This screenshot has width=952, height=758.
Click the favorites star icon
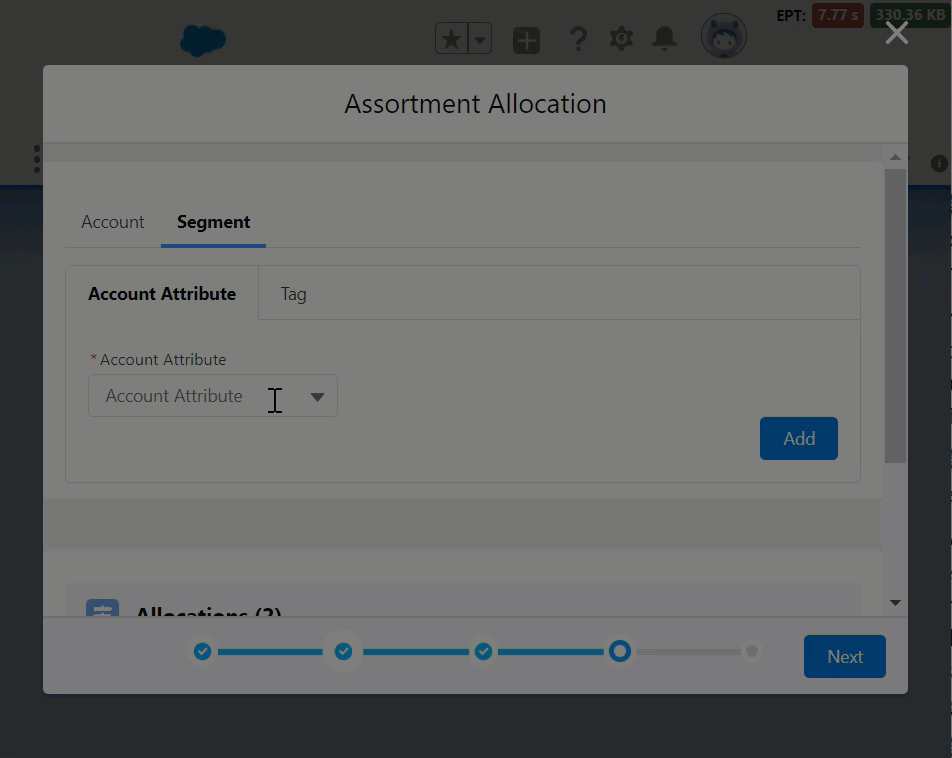[x=452, y=40]
